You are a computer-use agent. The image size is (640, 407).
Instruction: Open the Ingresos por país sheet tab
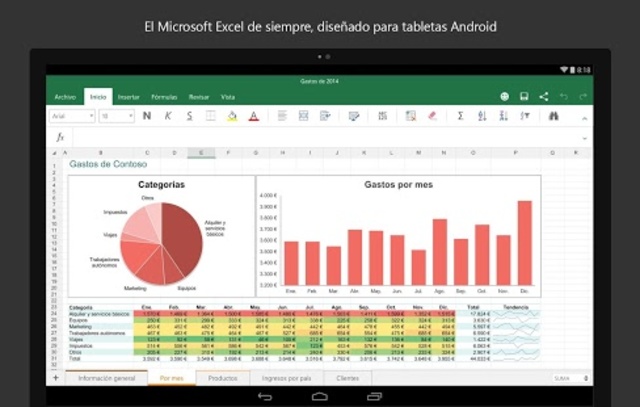(x=287, y=378)
